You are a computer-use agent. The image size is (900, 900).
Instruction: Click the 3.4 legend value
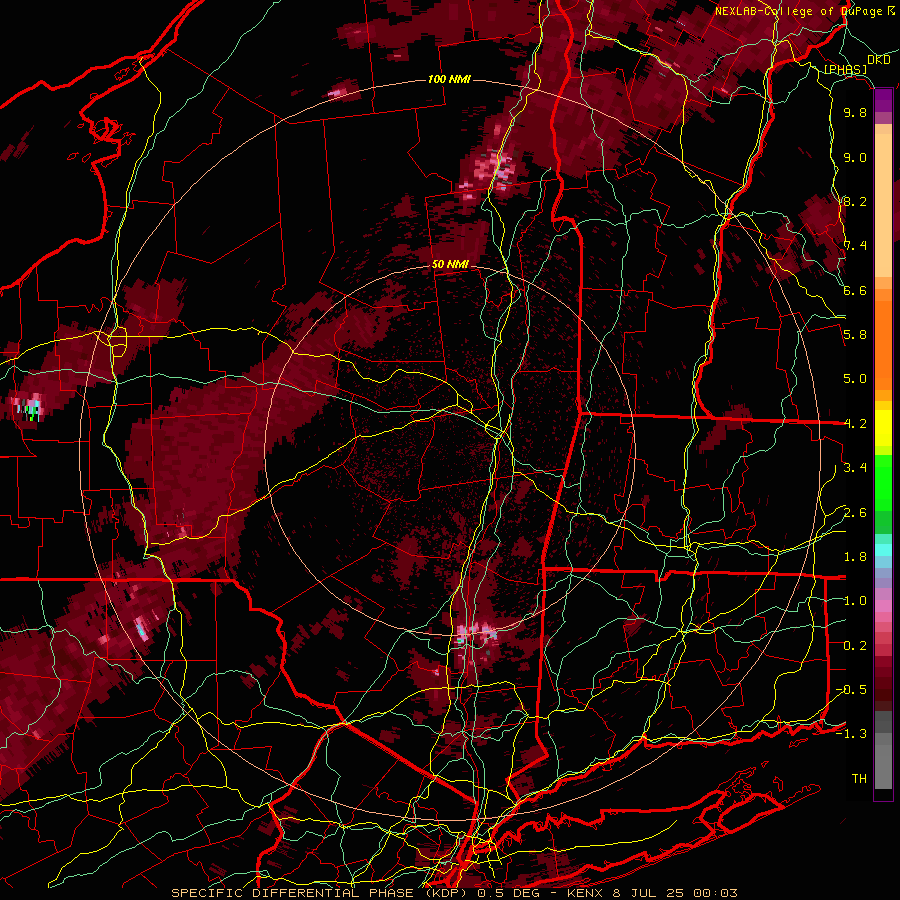coord(855,468)
